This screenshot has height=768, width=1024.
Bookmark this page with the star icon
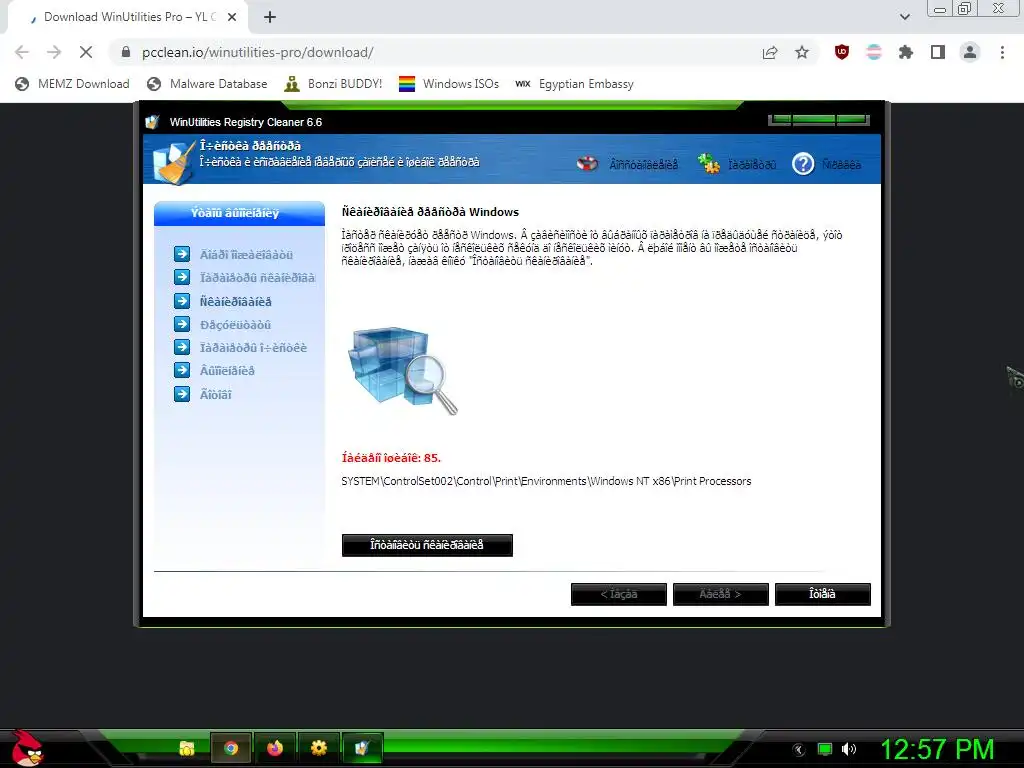point(802,52)
